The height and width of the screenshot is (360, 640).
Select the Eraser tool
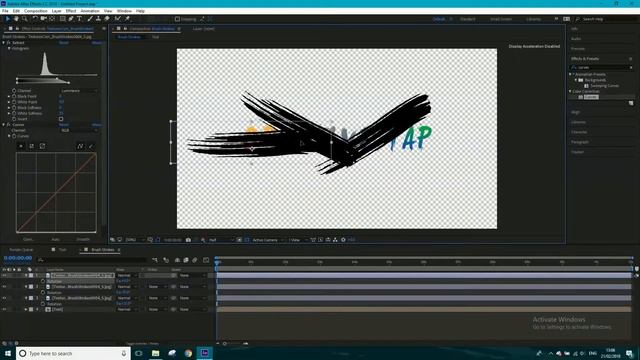tap(107, 19)
